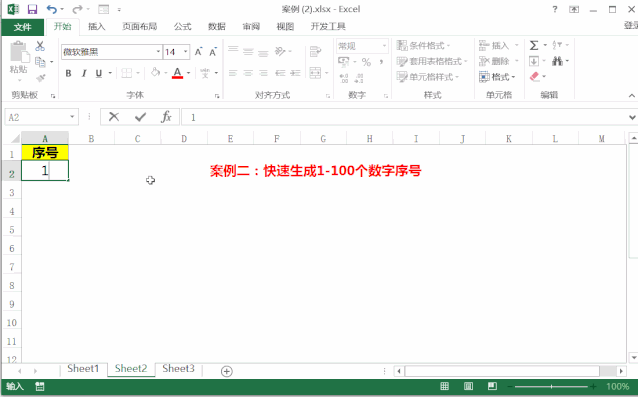Add a new sheet
Viewport: 638px width, 397px height.
(x=227, y=371)
